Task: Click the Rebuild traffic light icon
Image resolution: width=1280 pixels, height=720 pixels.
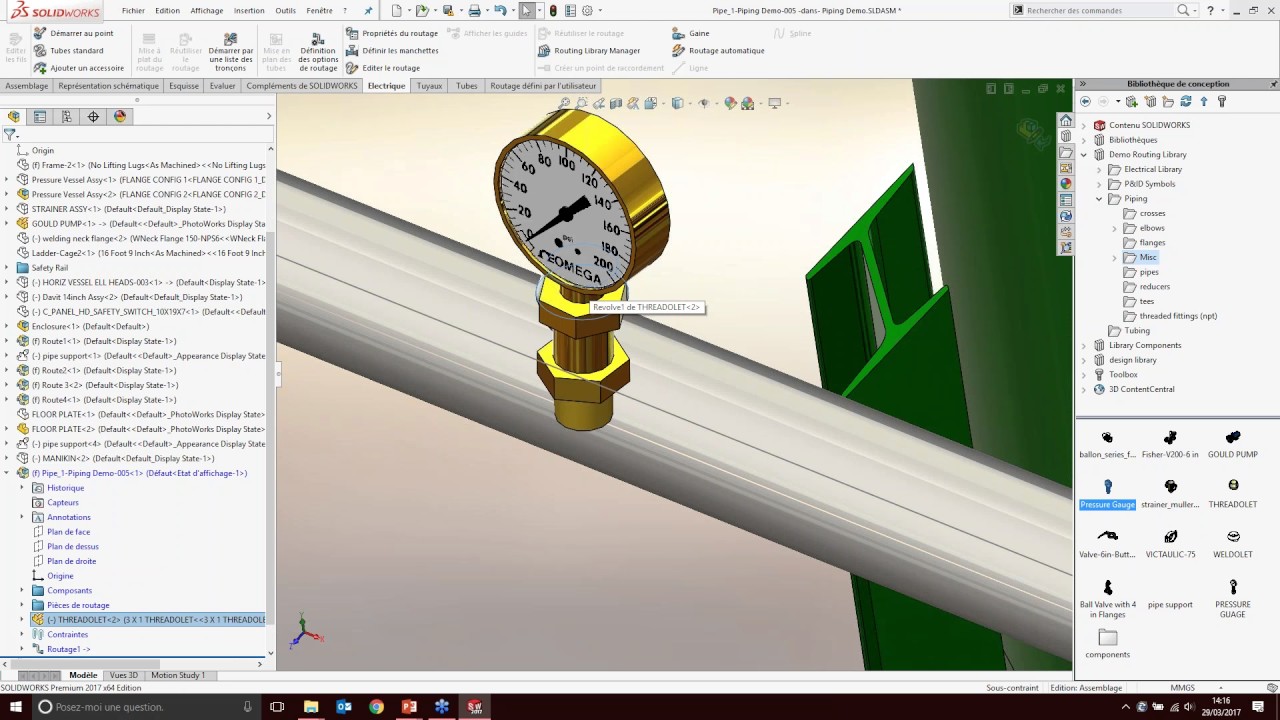Action: click(x=553, y=11)
